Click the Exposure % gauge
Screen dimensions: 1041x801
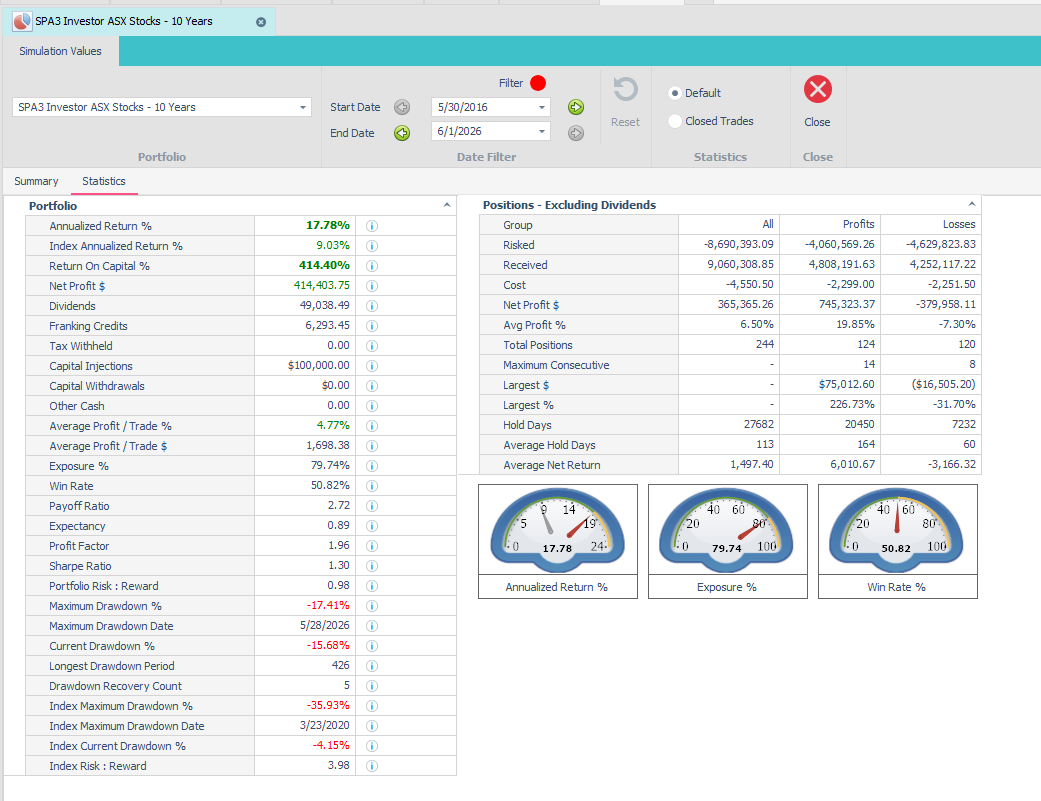coord(728,529)
